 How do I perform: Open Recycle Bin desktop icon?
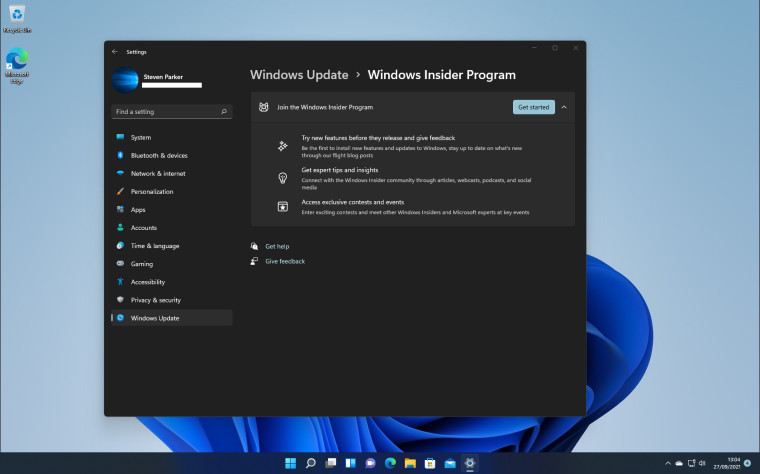17,18
